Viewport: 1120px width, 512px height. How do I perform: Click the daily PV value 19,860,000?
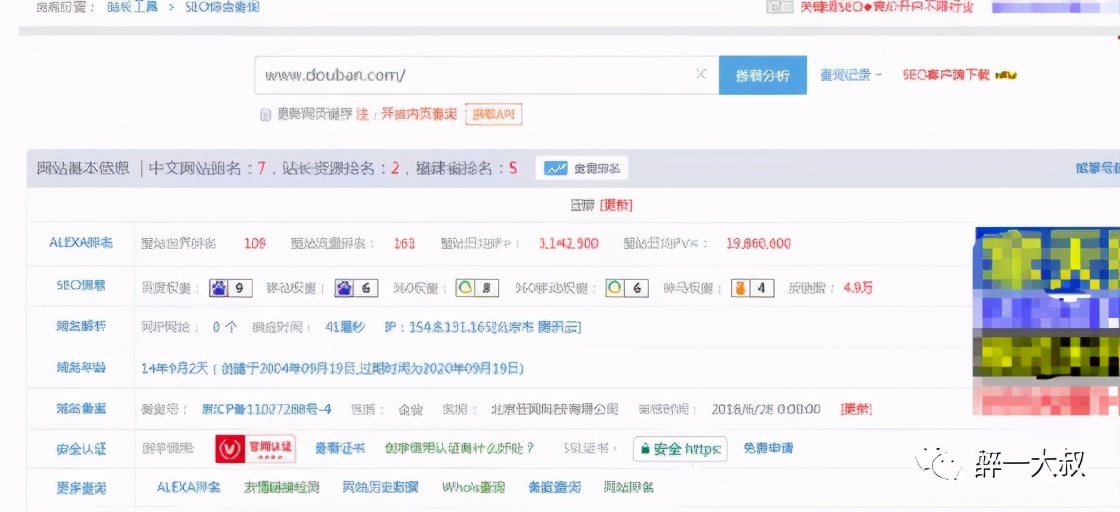pos(758,244)
